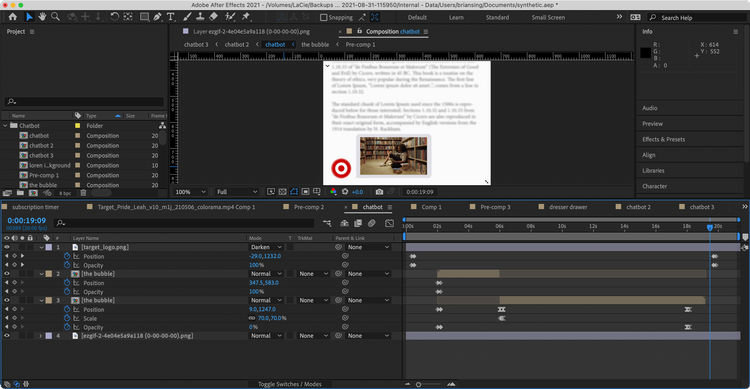Screen dimensions: 750x389
Task: Activate the Rotation tool
Action: click(114, 17)
